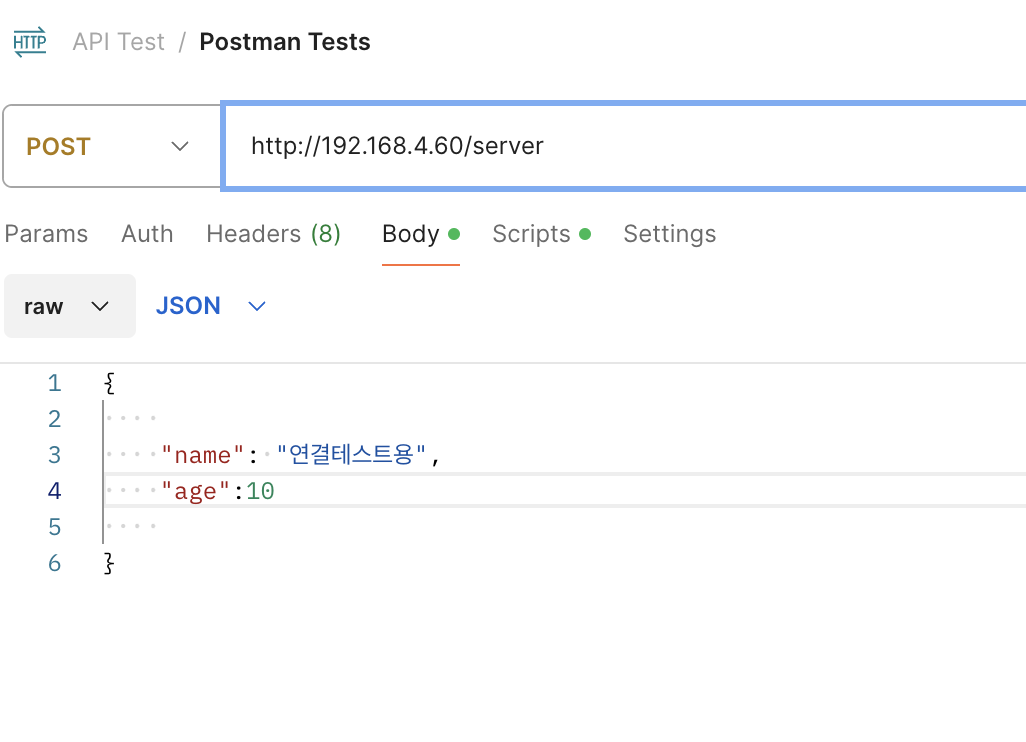Click the "name" key in JSON body
The width and height of the screenshot is (1026, 742).
coord(203,455)
